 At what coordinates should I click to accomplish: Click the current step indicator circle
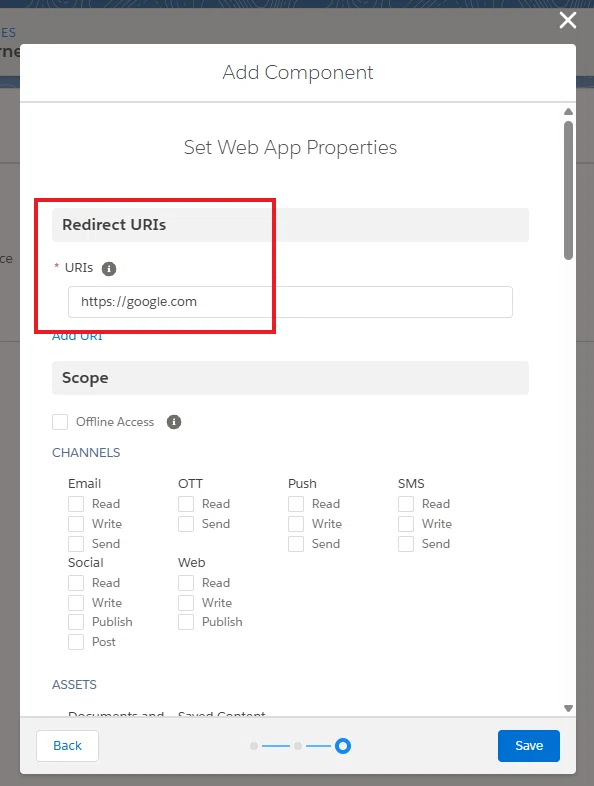coord(343,746)
